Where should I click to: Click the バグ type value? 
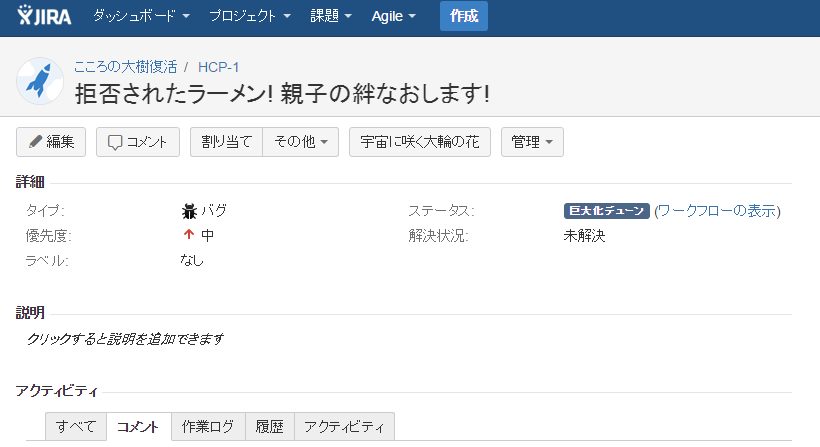click(214, 211)
